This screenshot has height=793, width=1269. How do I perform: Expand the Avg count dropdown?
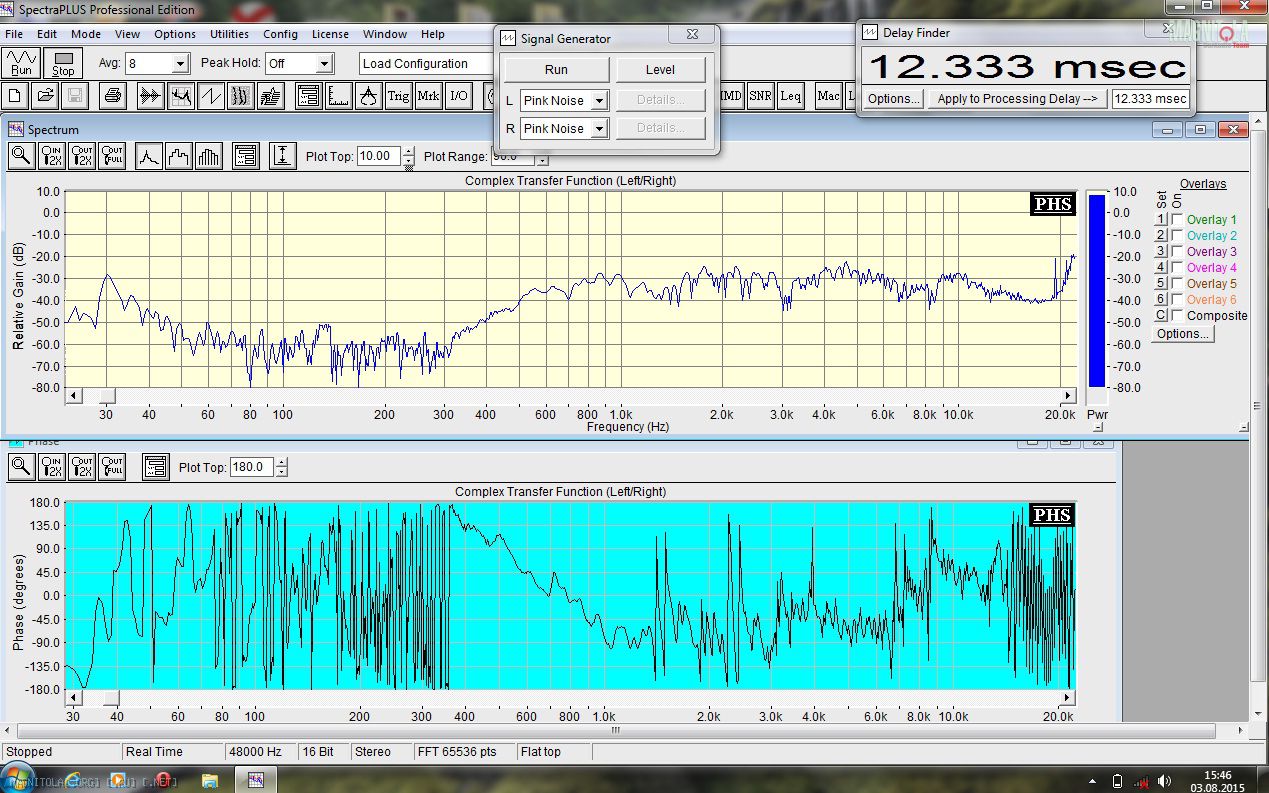pyautogui.click(x=180, y=64)
